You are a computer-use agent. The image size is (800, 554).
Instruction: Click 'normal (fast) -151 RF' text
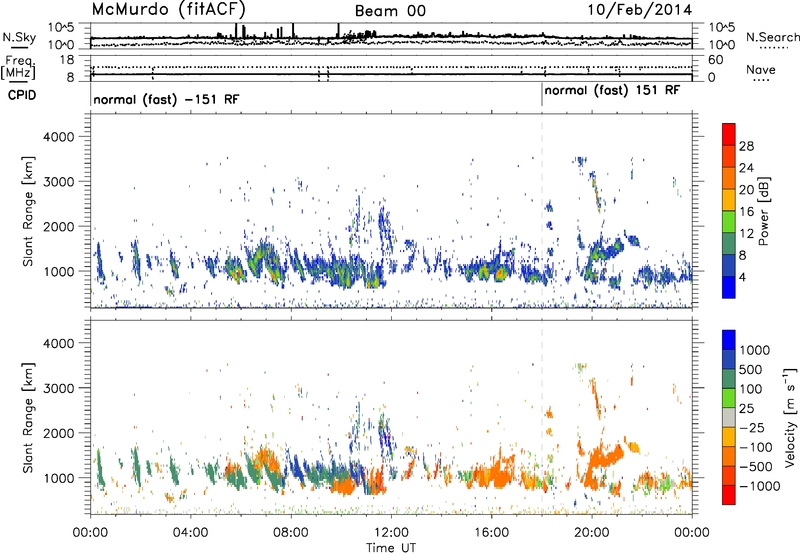(166, 99)
